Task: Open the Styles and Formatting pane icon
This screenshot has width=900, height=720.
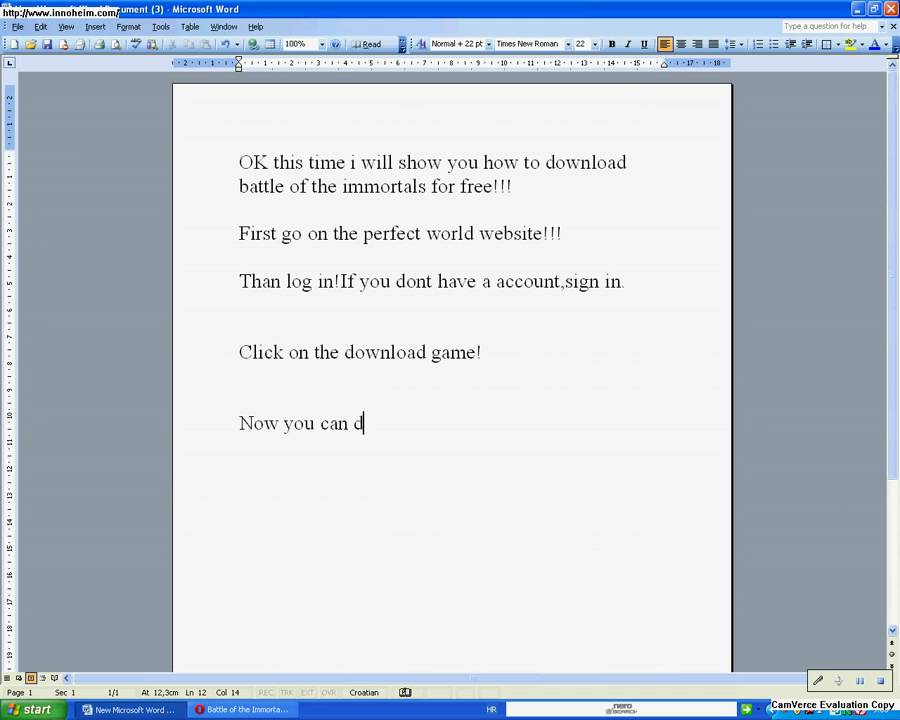Action: 421,44
